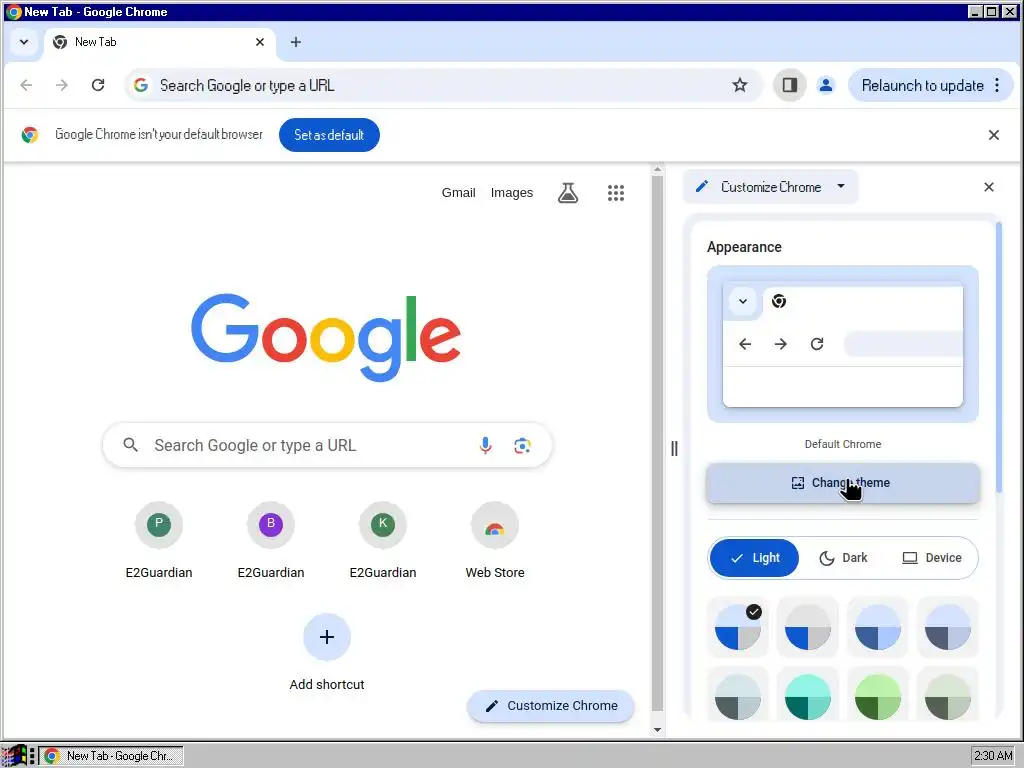
Task: Select the Device mode option
Action: pos(932,558)
